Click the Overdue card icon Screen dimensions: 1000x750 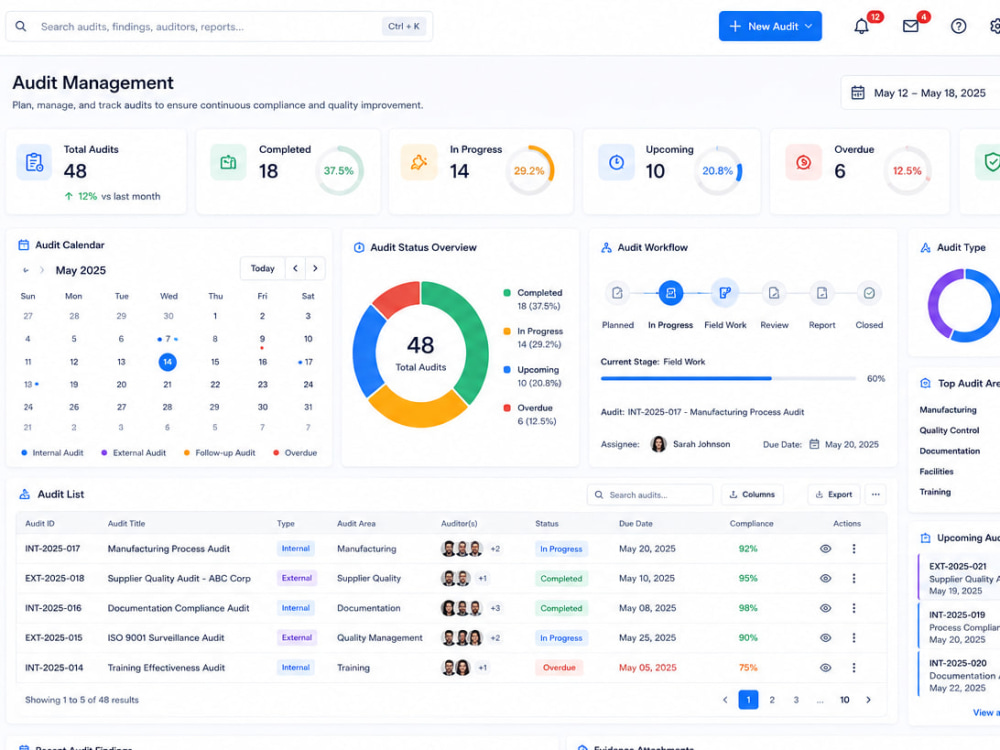[803, 163]
